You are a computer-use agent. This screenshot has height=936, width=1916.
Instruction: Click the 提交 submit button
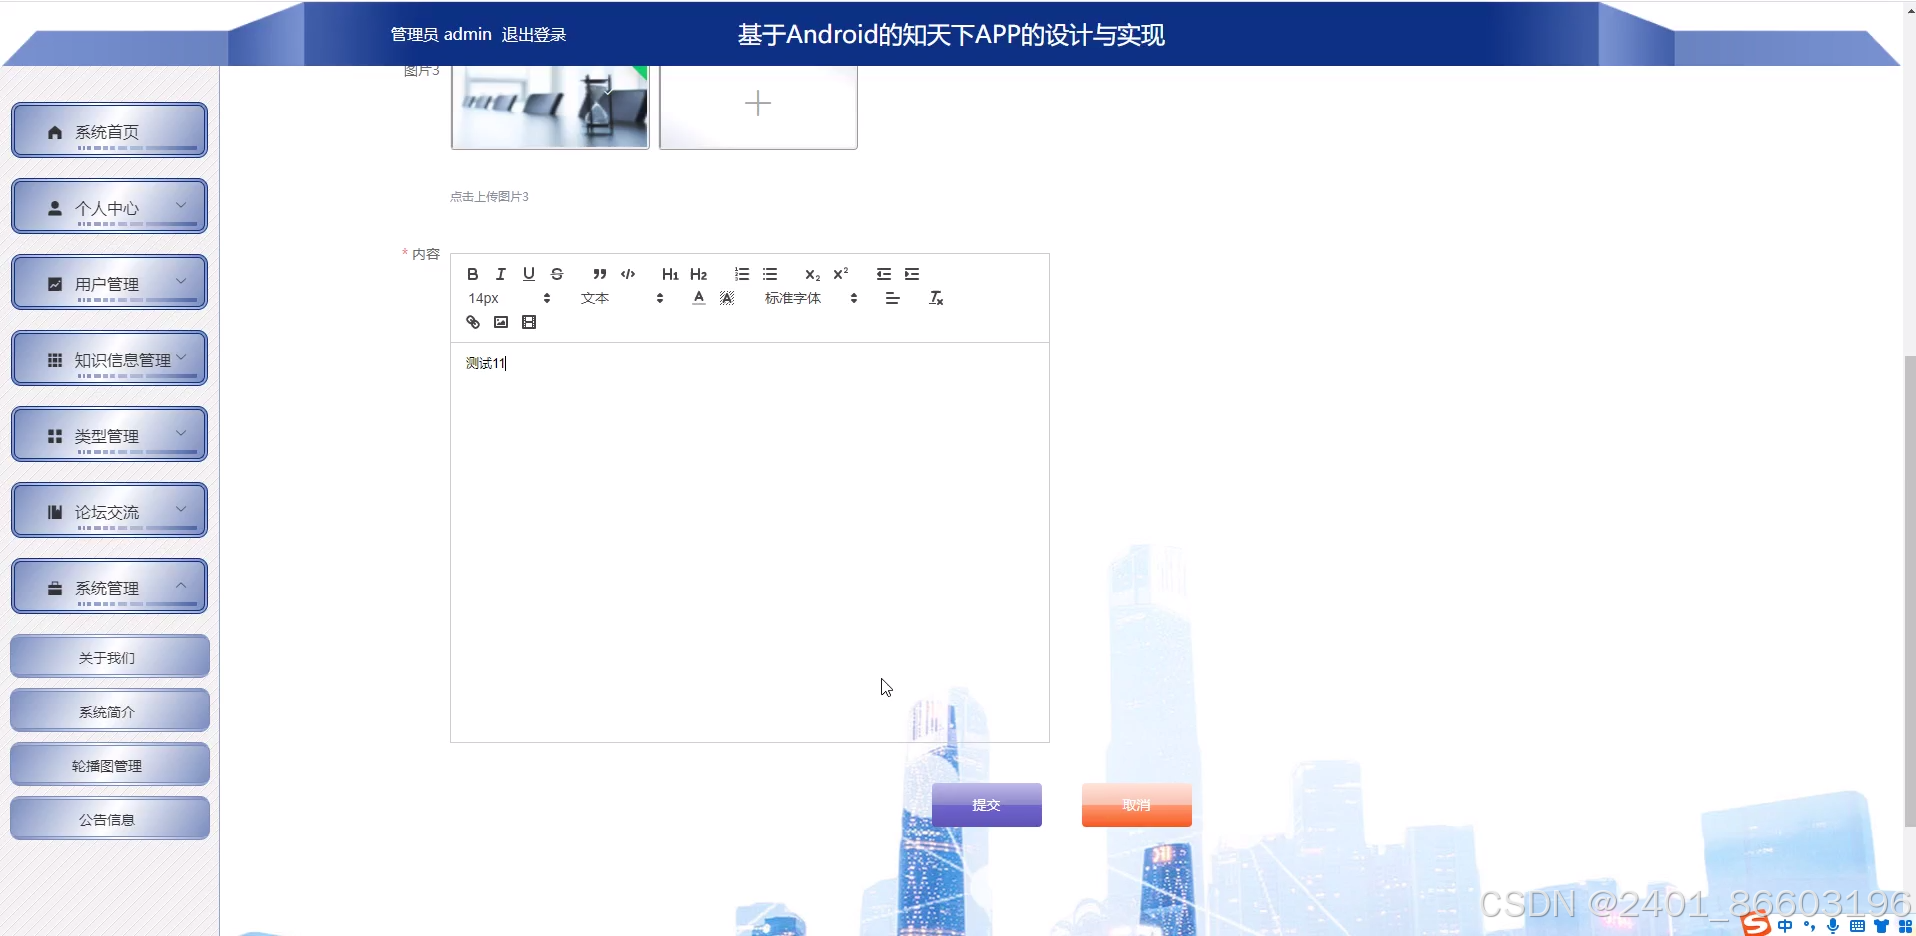[987, 805]
